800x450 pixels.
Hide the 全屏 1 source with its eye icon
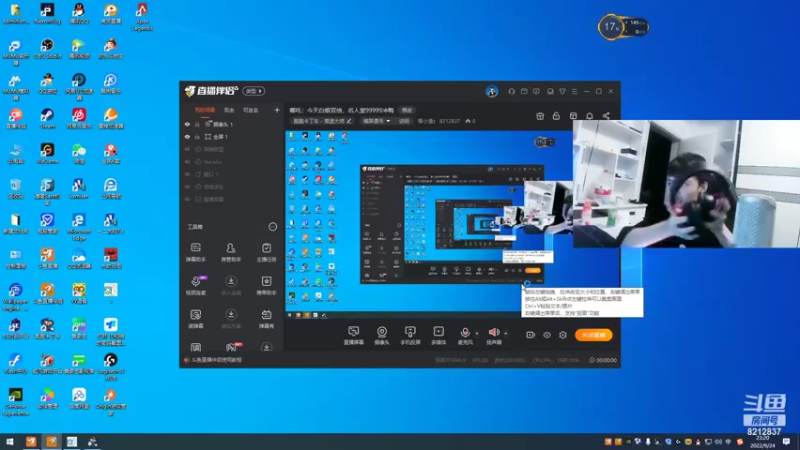point(187,137)
